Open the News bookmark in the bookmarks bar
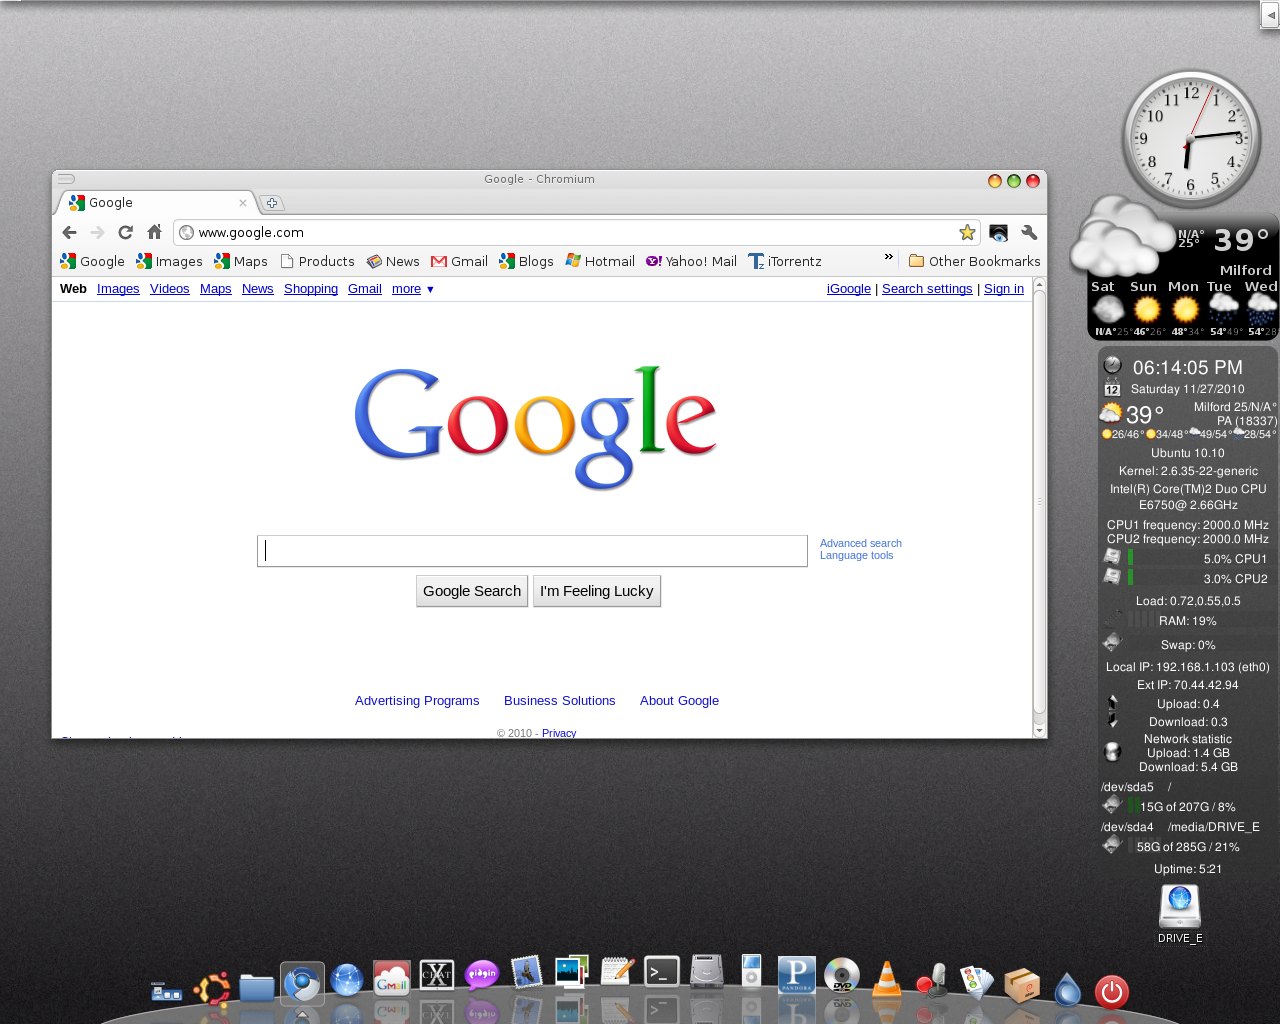This screenshot has width=1280, height=1024. (x=393, y=261)
